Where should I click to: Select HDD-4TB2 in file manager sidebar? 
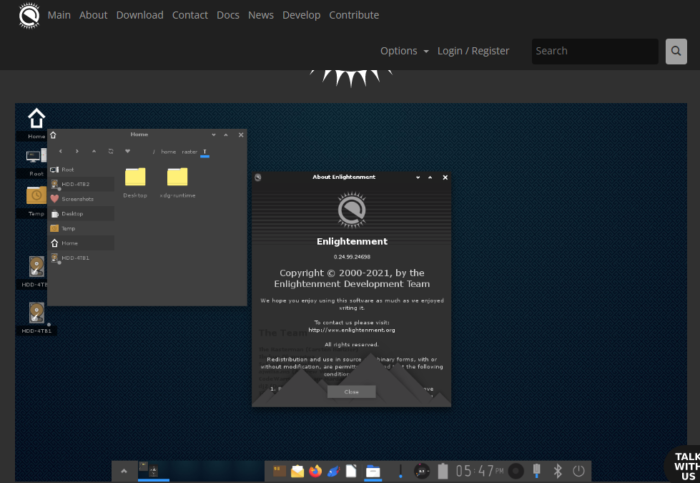81,184
